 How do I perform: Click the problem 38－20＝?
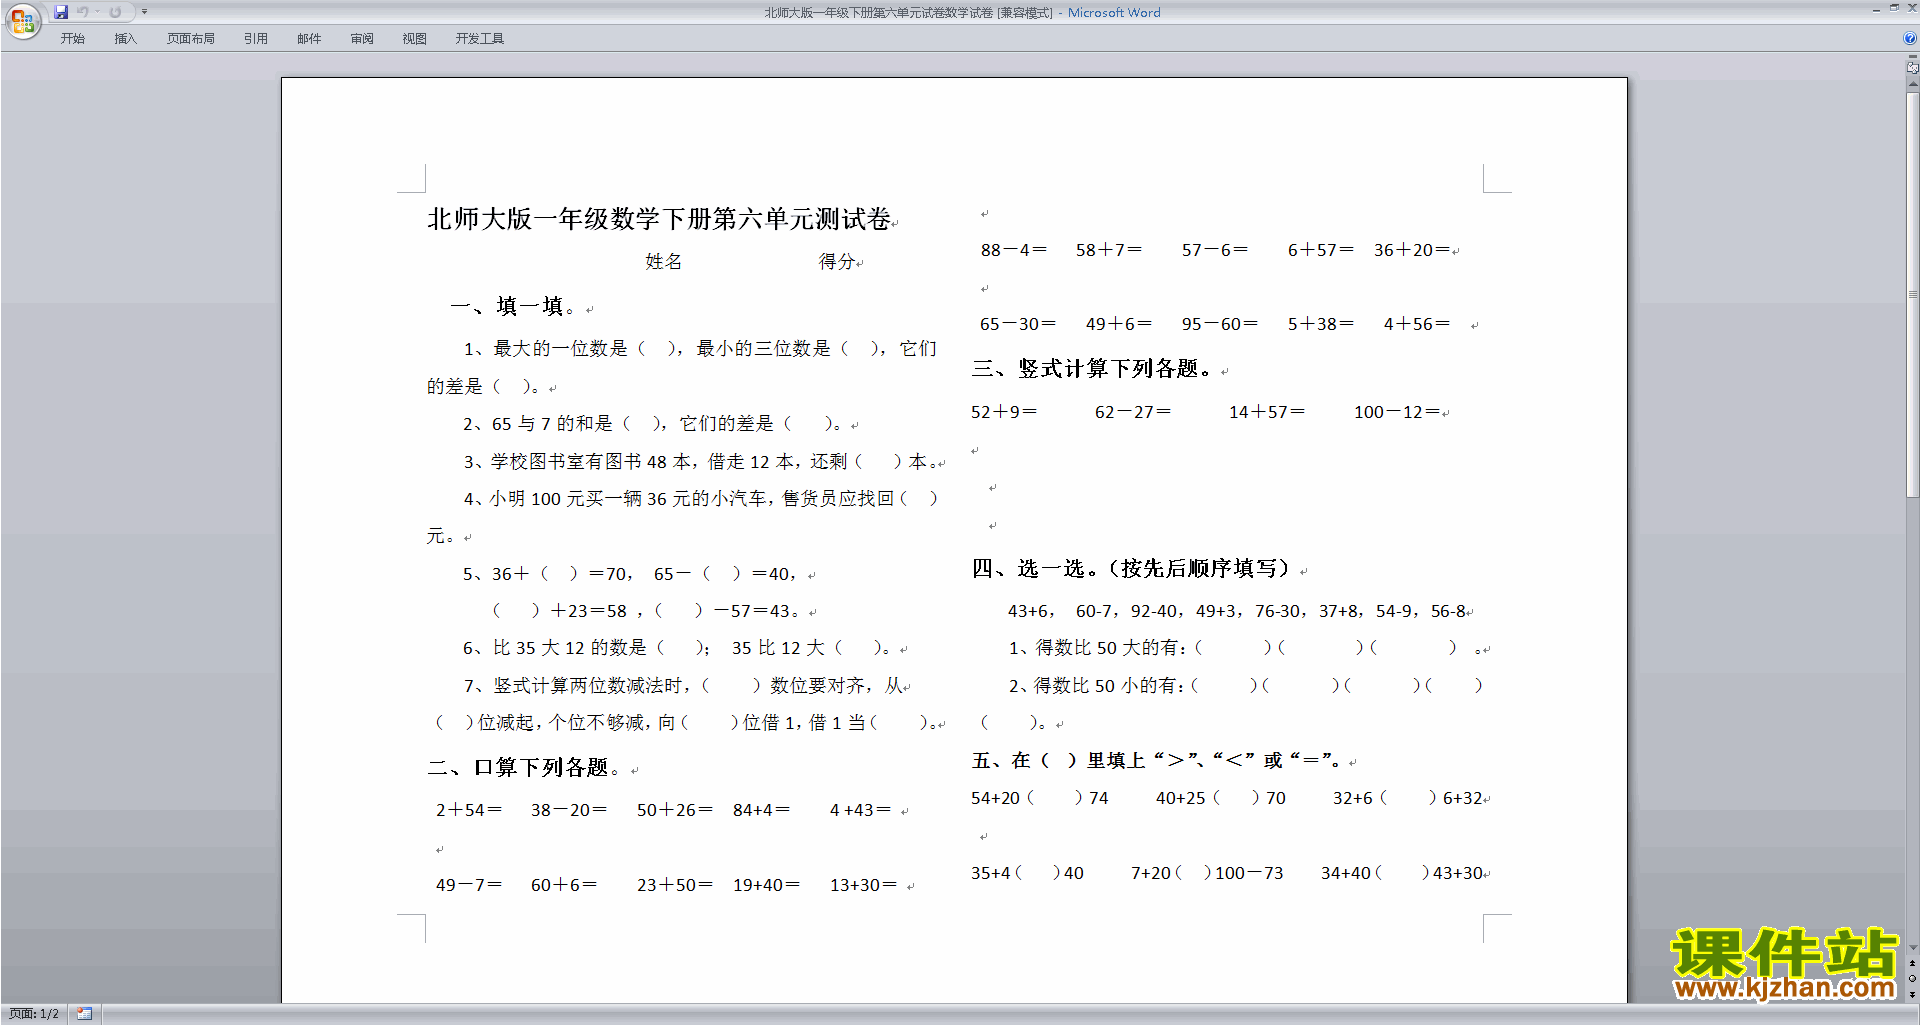coord(569,810)
